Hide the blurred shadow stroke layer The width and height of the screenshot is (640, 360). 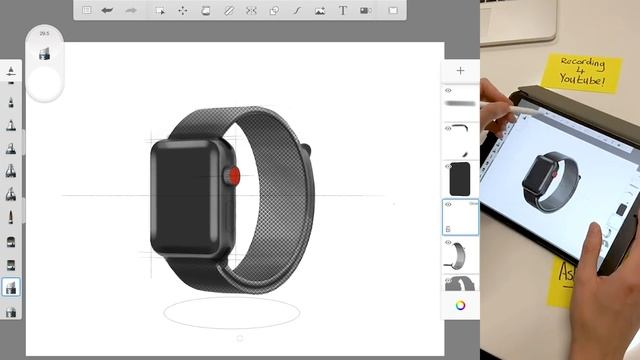[x=448, y=90]
